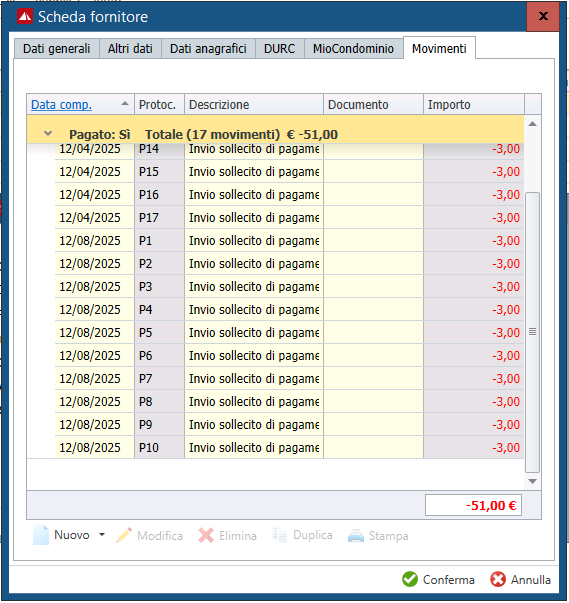Click the red Annulla cancel icon
This screenshot has height=603, width=569.
point(498,579)
